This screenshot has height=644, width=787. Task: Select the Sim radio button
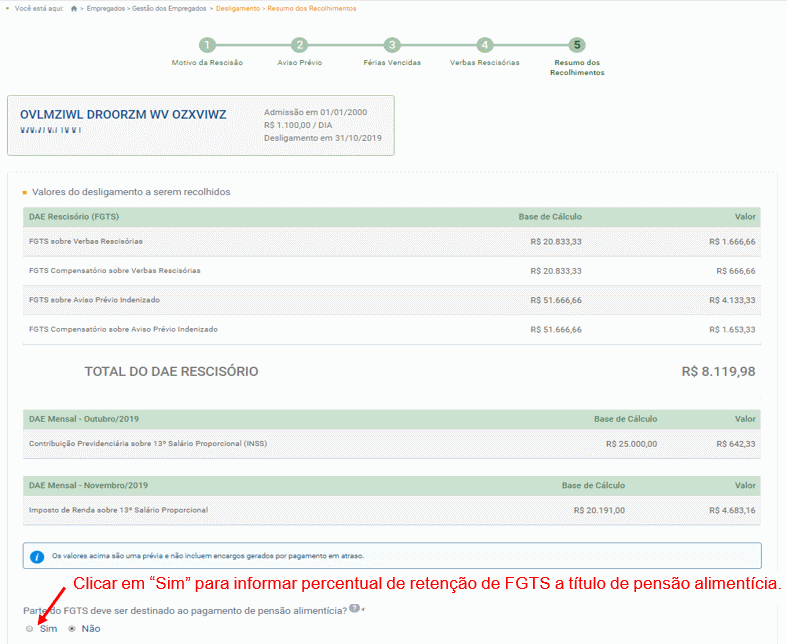30,628
